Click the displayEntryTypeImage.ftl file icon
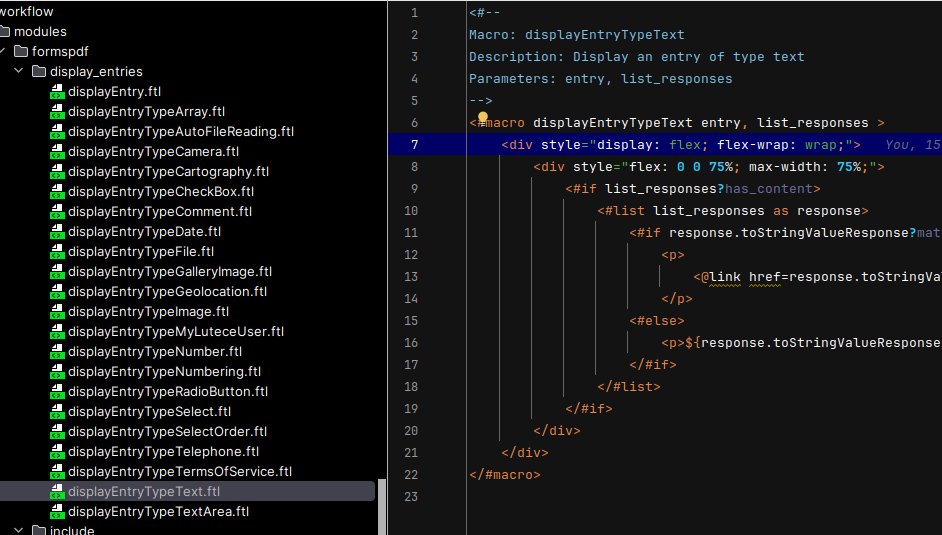The width and height of the screenshot is (942, 535). [57, 312]
